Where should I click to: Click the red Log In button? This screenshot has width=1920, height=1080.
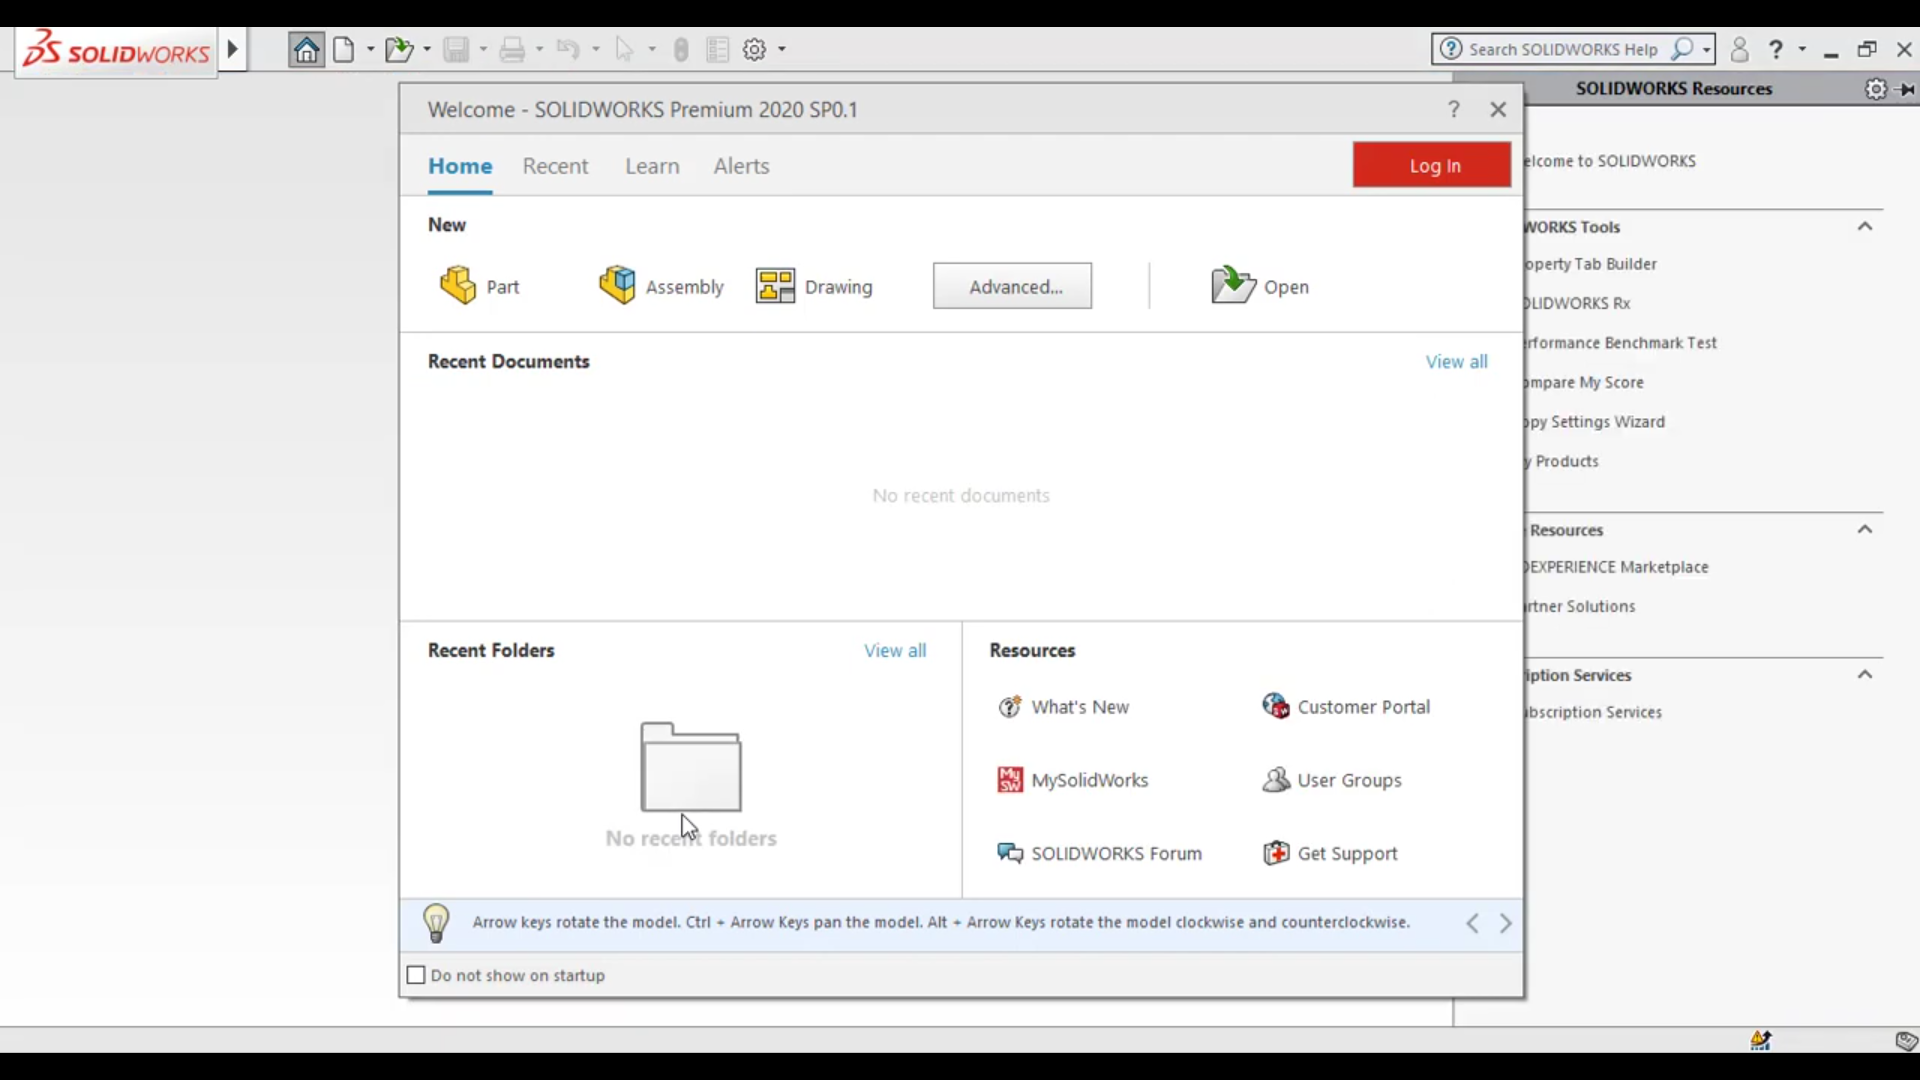[x=1432, y=165]
